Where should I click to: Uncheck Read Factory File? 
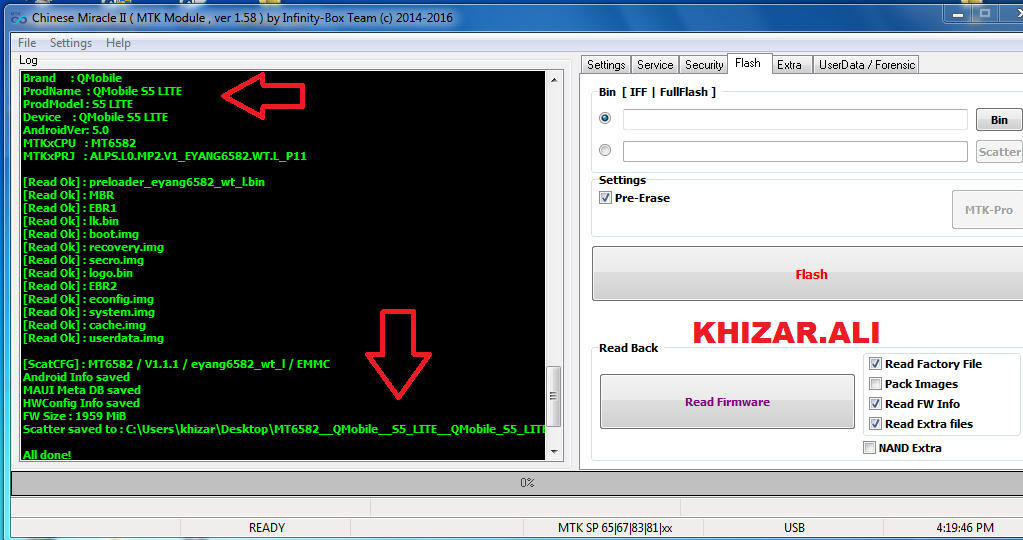point(876,364)
